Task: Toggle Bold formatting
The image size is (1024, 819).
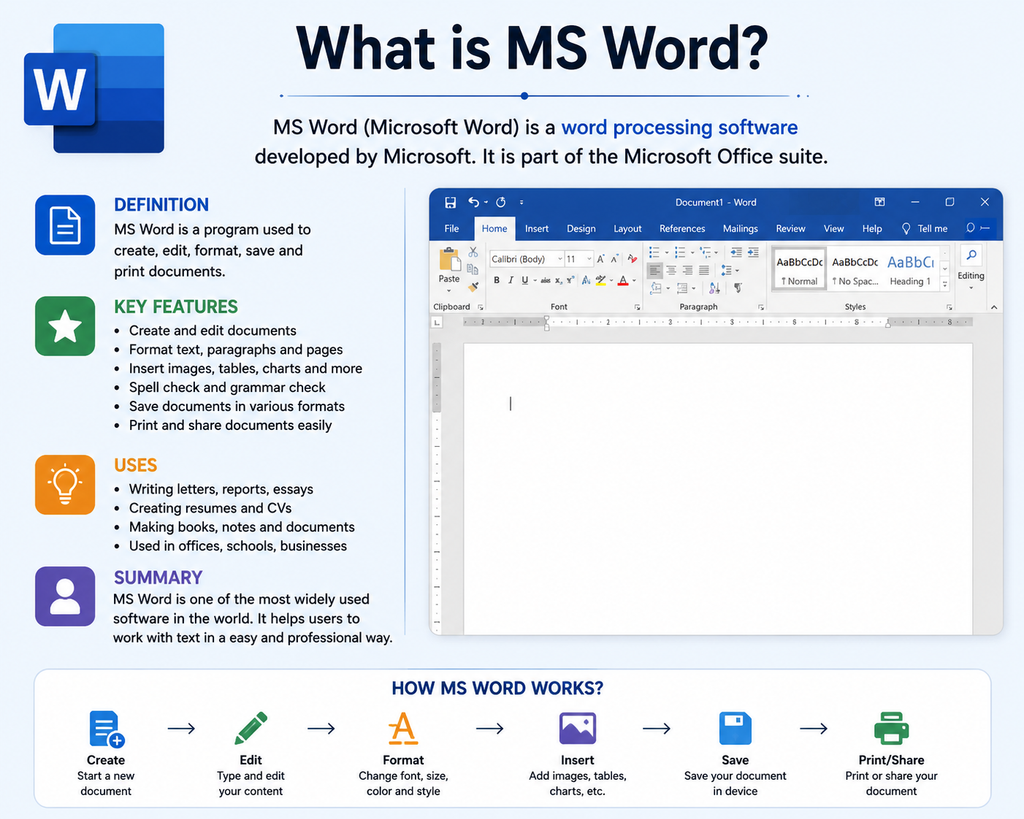Action: coord(496,280)
